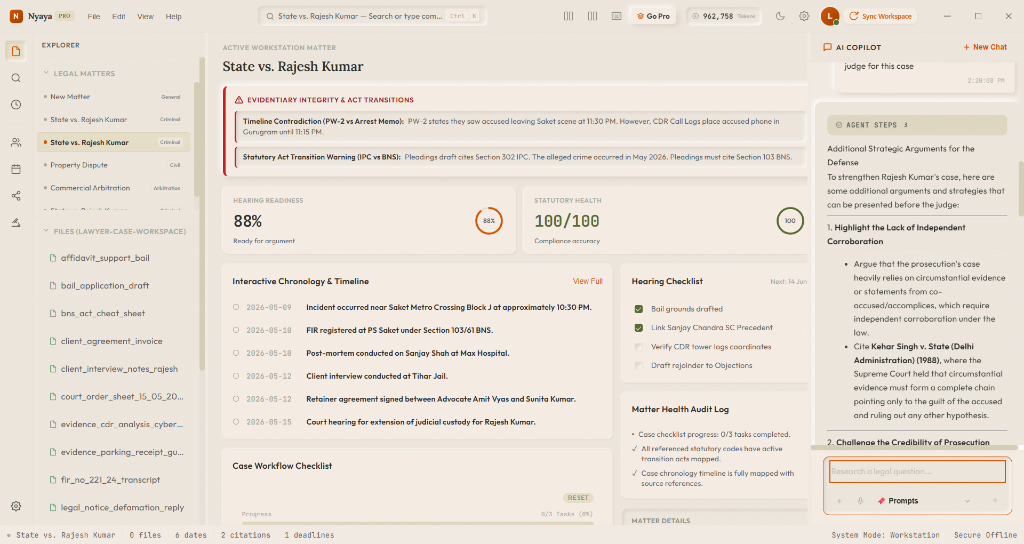Open the Edit menu
The width and height of the screenshot is (1024, 544).
click(118, 16)
